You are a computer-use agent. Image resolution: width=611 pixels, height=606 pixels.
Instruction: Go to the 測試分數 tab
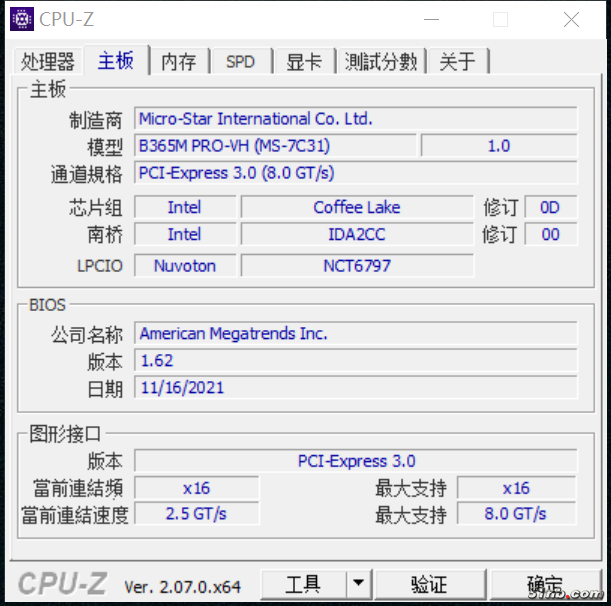click(381, 62)
